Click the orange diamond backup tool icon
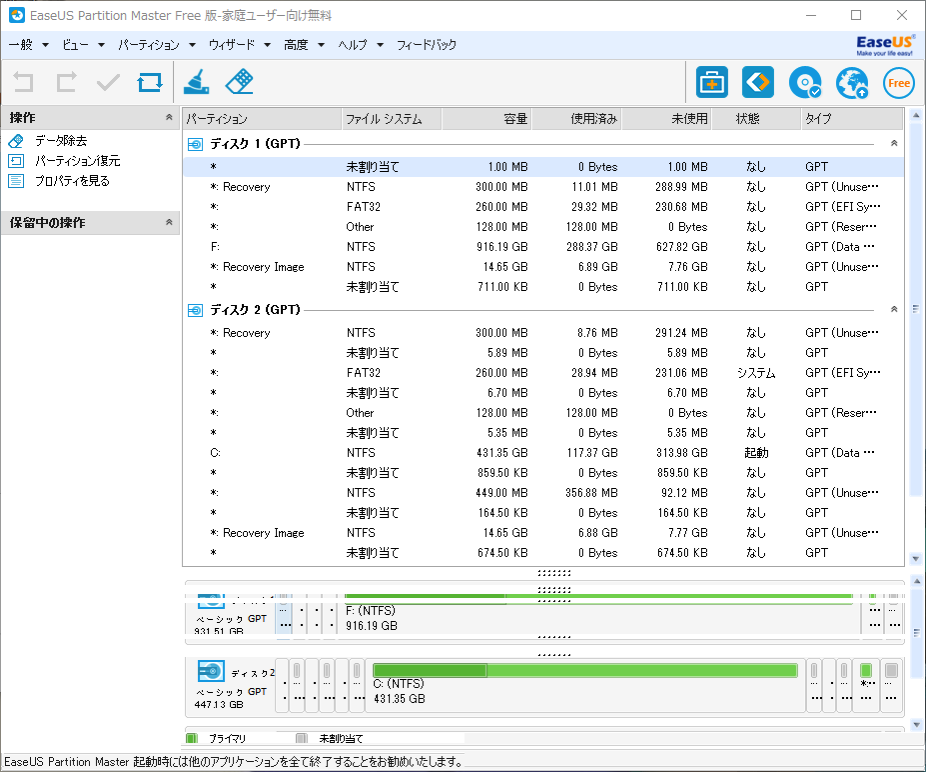This screenshot has width=926, height=772. [758, 82]
